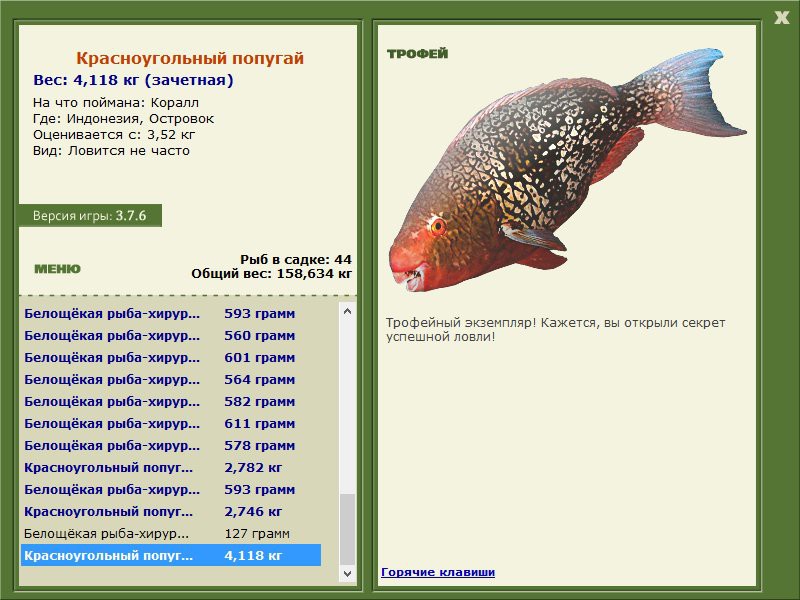This screenshot has width=800, height=600.
Task: Open the МЕНЮ menu
Action: point(57,269)
